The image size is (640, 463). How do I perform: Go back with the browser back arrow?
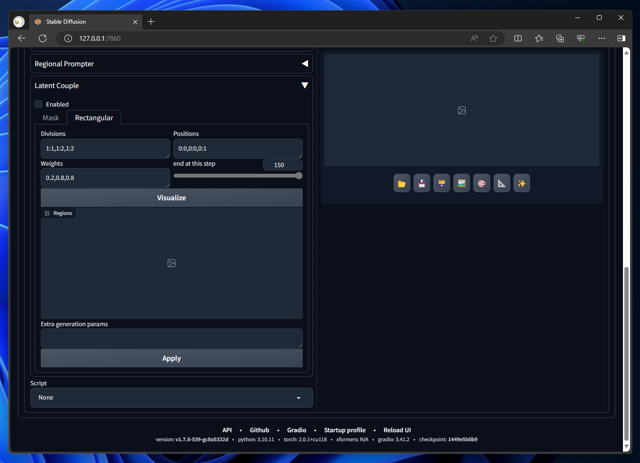[22, 38]
